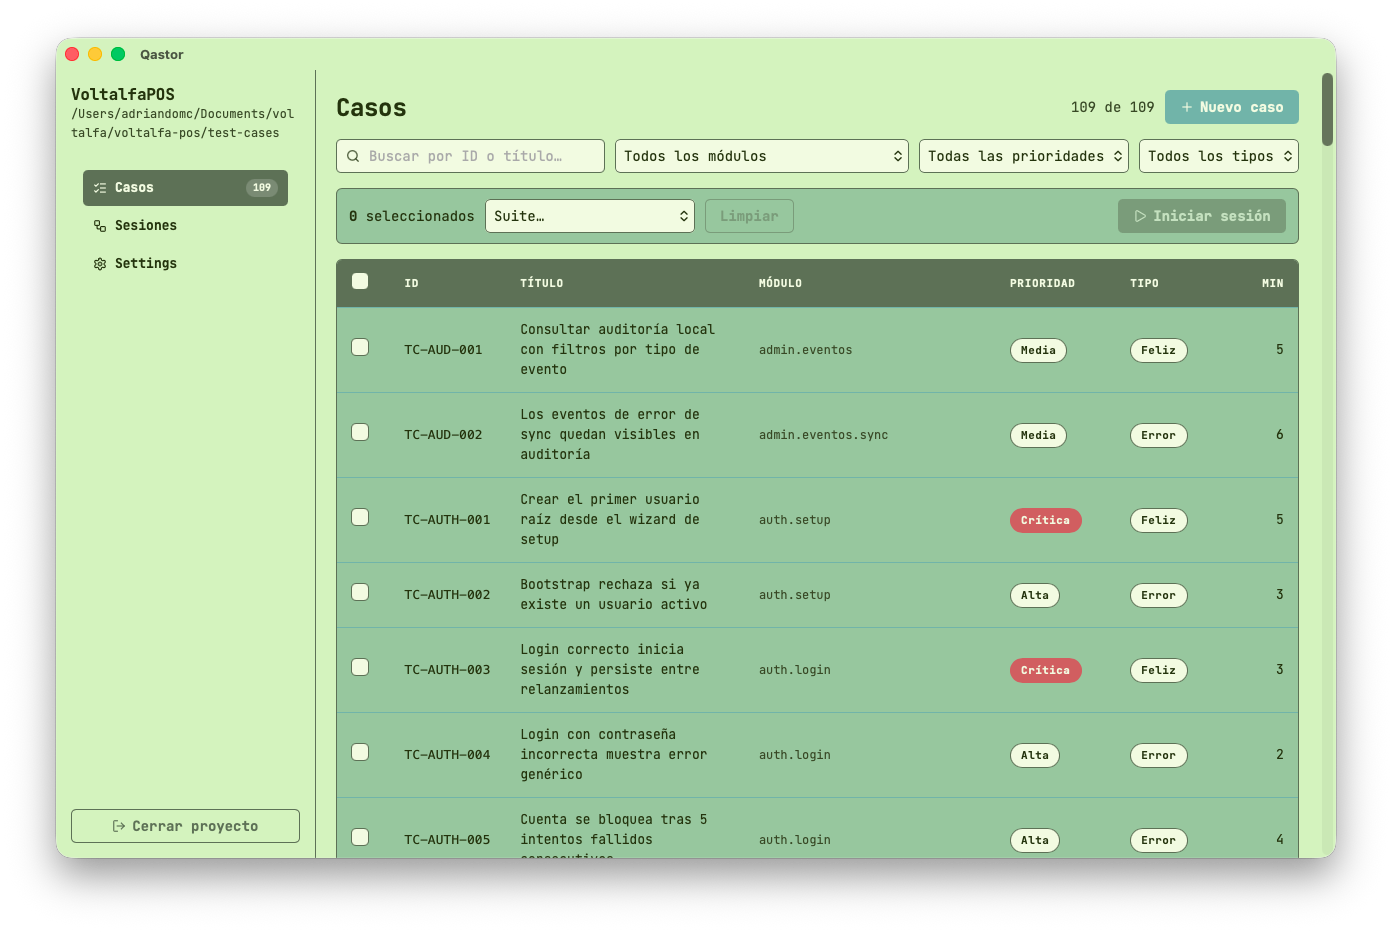Open the Casos sidebar section
The height and width of the screenshot is (932, 1392).
click(x=185, y=188)
